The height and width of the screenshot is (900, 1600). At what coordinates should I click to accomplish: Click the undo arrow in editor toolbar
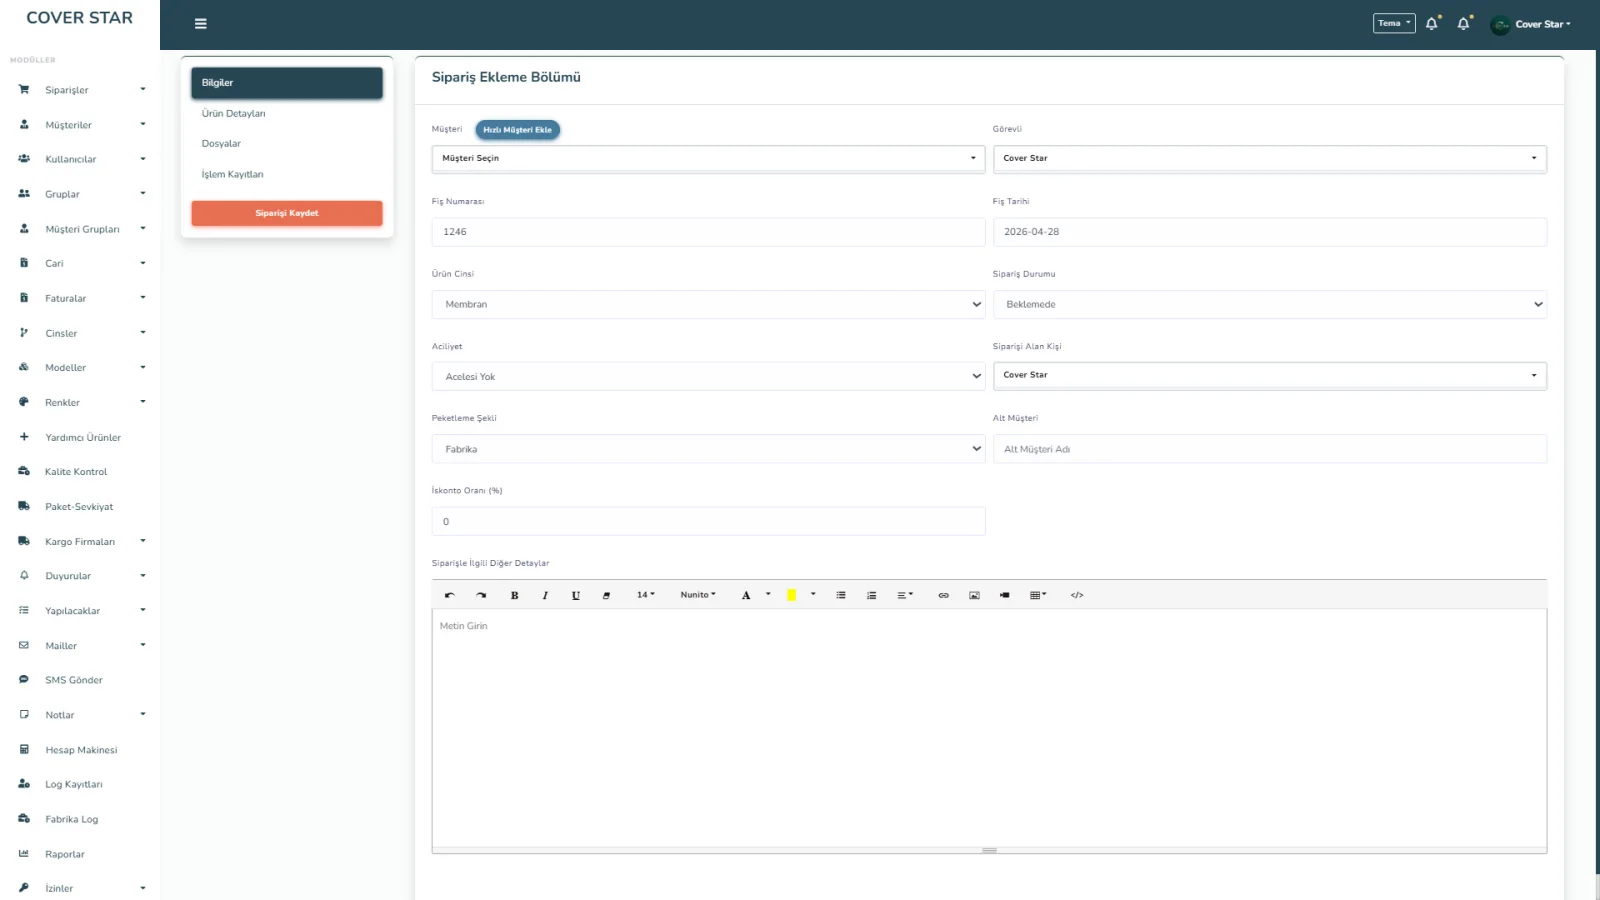point(450,595)
